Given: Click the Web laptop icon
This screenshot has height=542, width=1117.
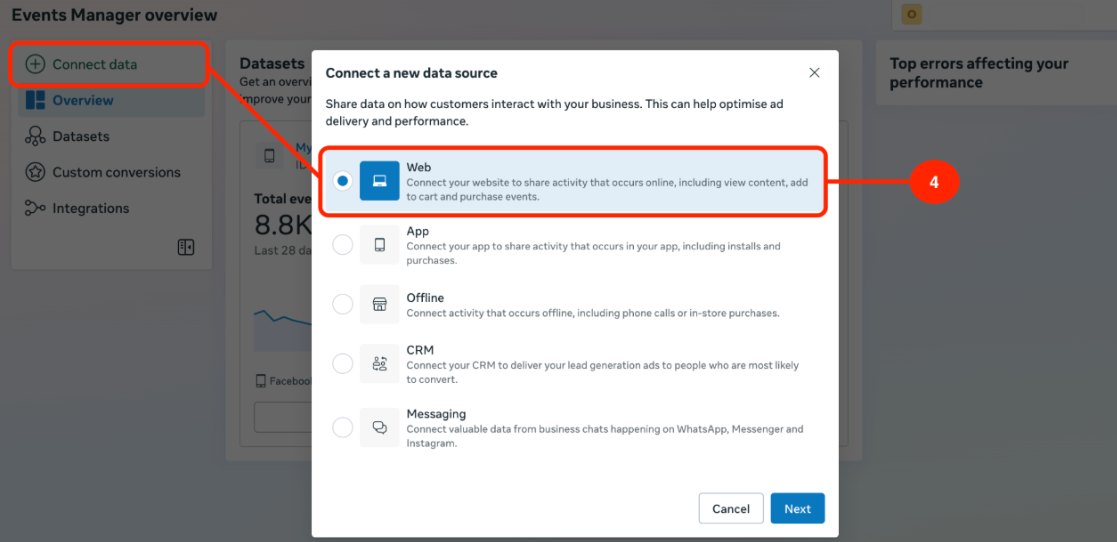Looking at the screenshot, I should (x=380, y=181).
